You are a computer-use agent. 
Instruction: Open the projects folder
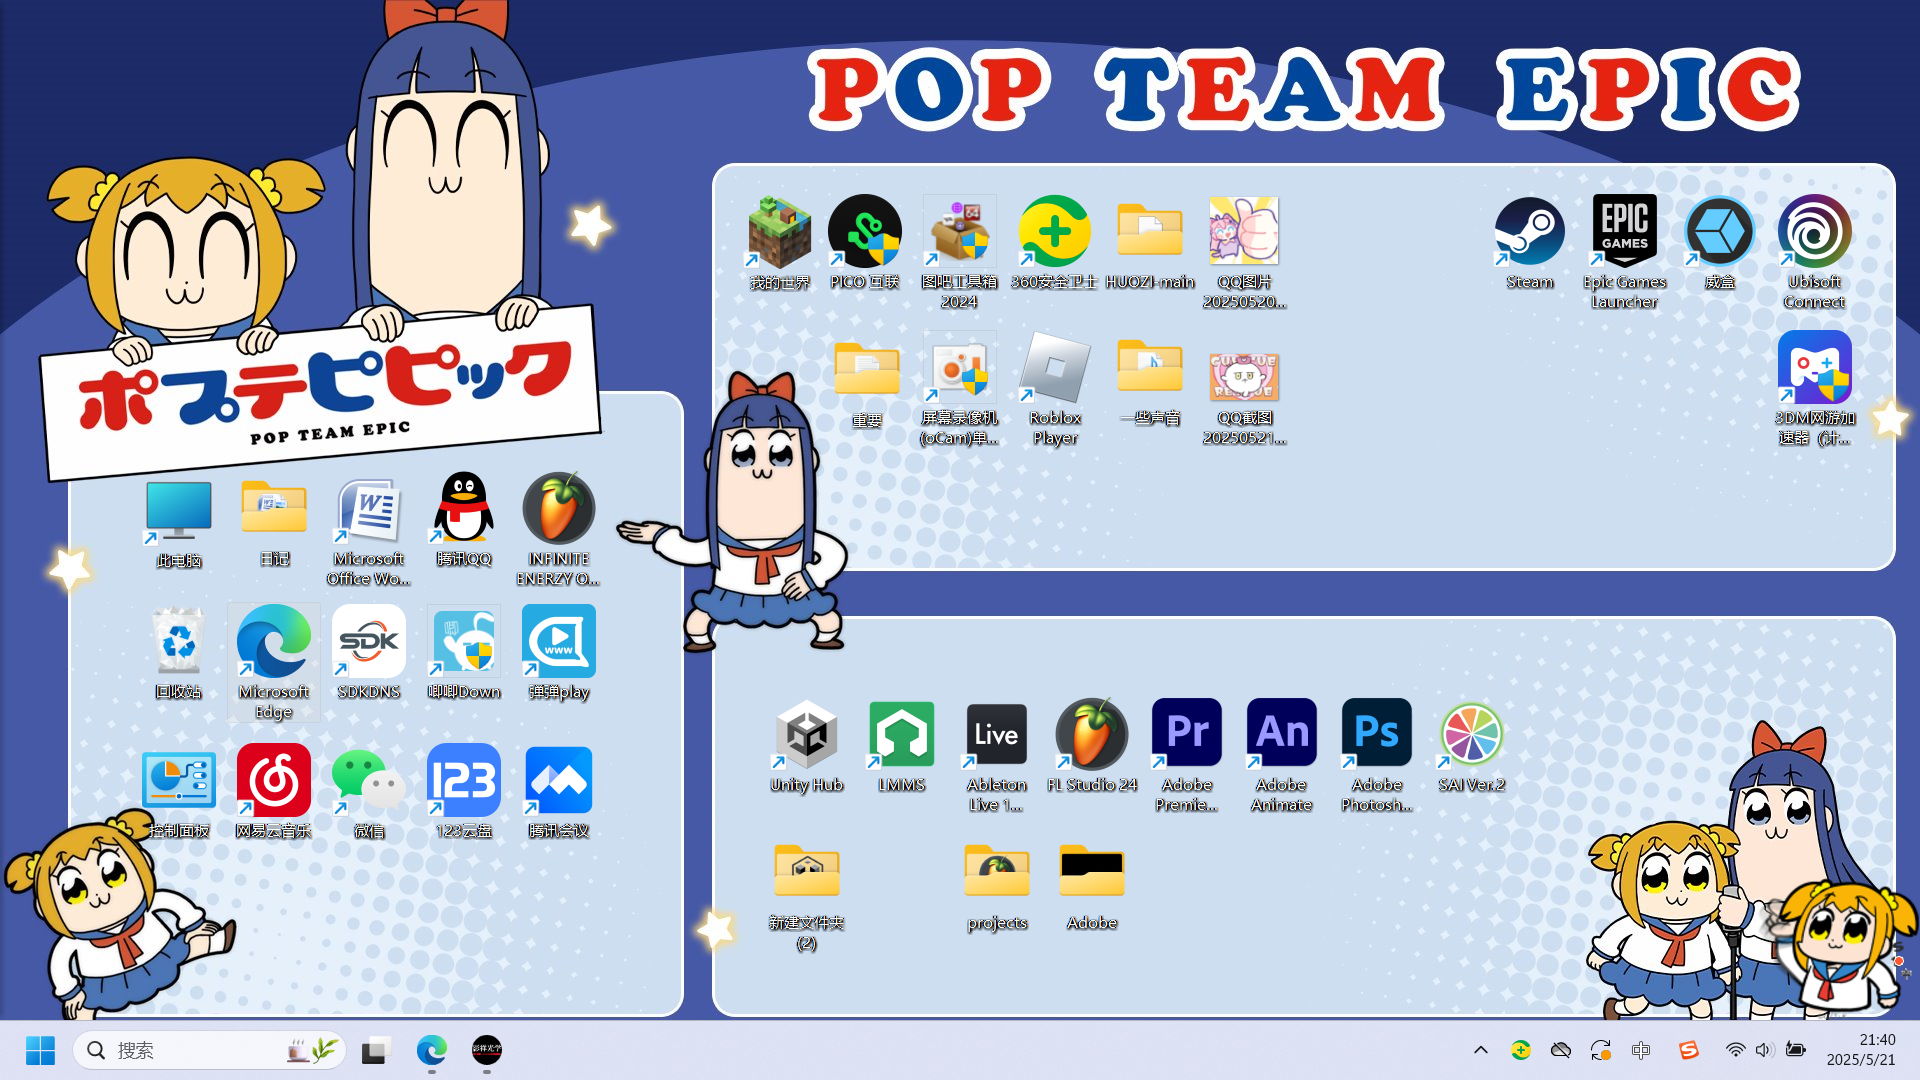pyautogui.click(x=997, y=886)
